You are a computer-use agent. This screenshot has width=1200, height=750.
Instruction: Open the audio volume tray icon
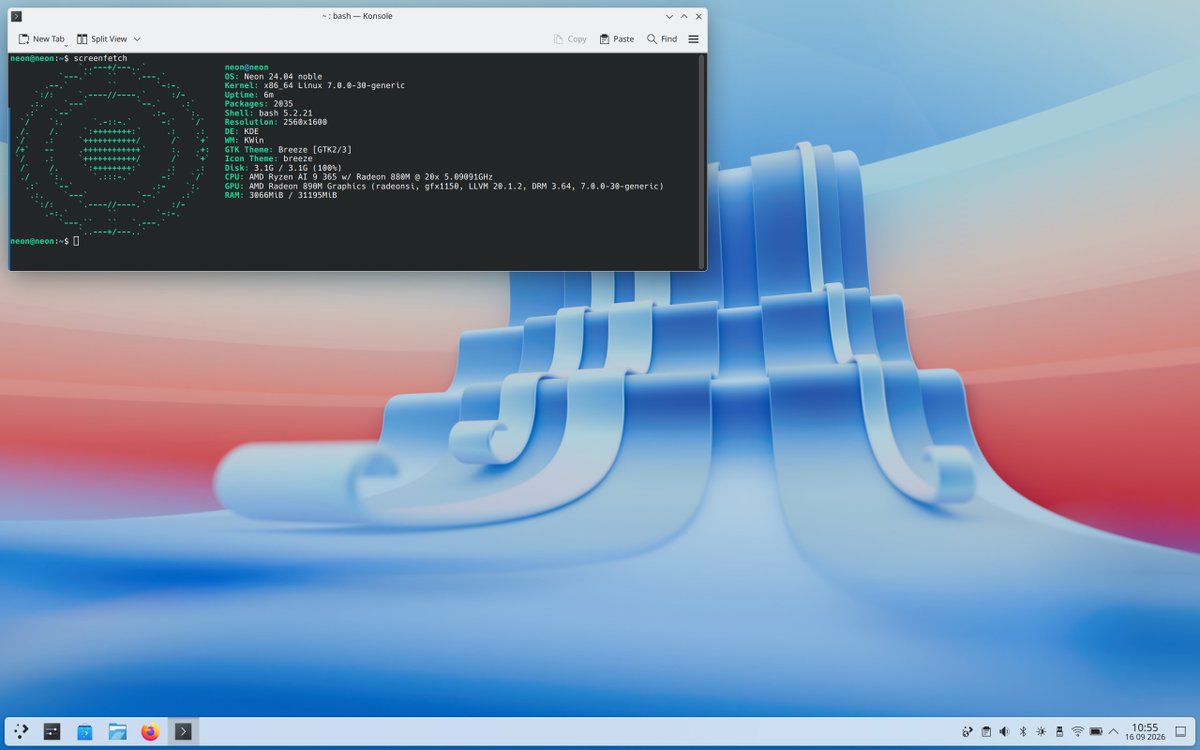pos(1004,732)
